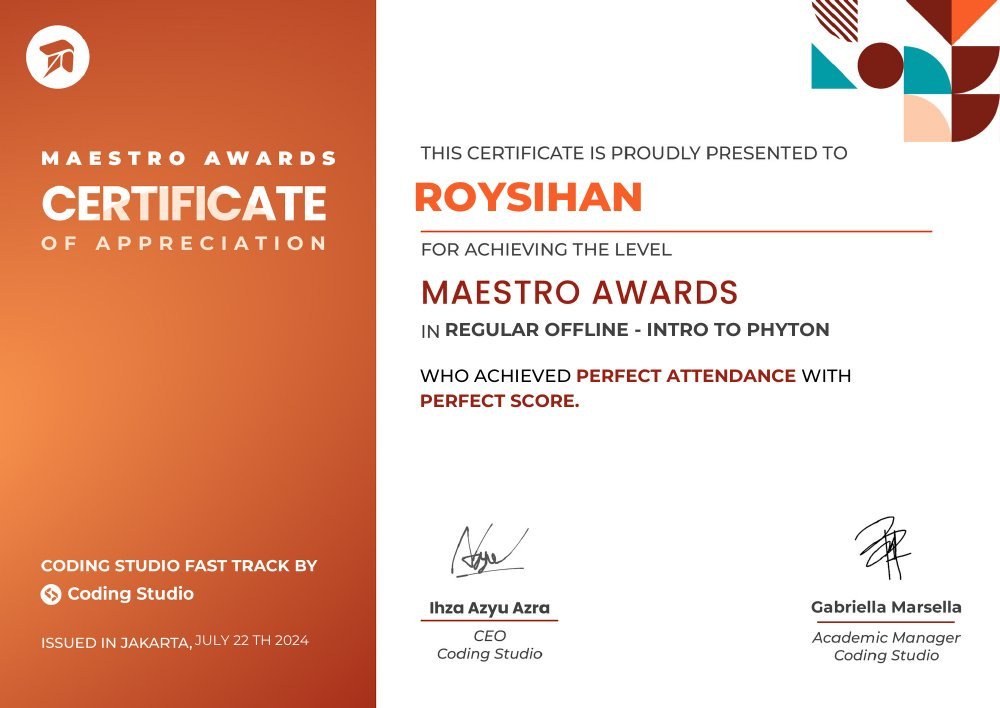Click the 'MAESTRO AWARDS' heading on the orange panel
This screenshot has width=1000, height=708.
point(189,158)
